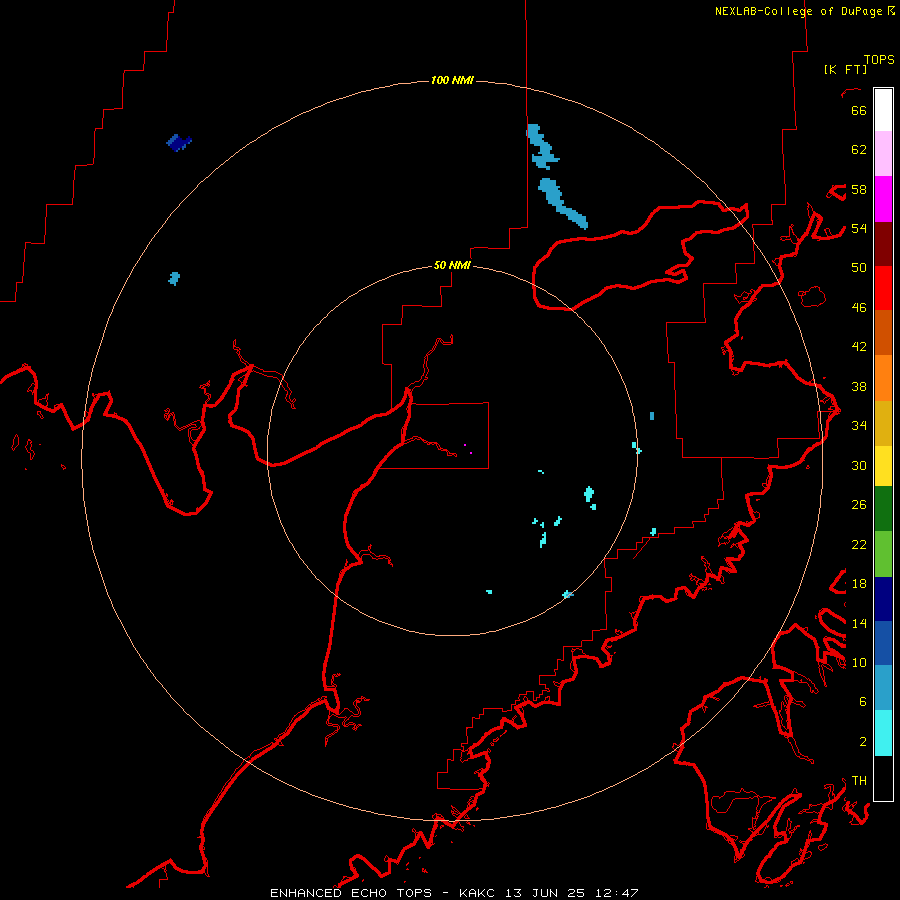
Task: Pick the dark orange legend swatch near 42
Action: (x=883, y=332)
